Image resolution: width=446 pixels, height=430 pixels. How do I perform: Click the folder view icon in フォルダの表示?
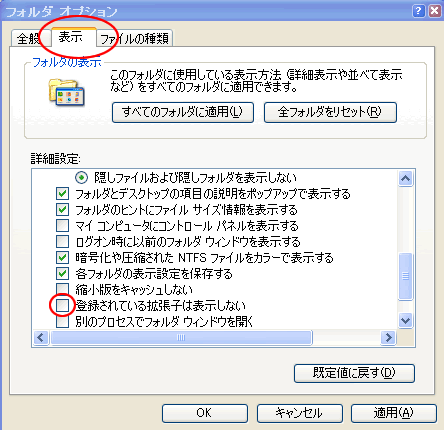pos(67,92)
